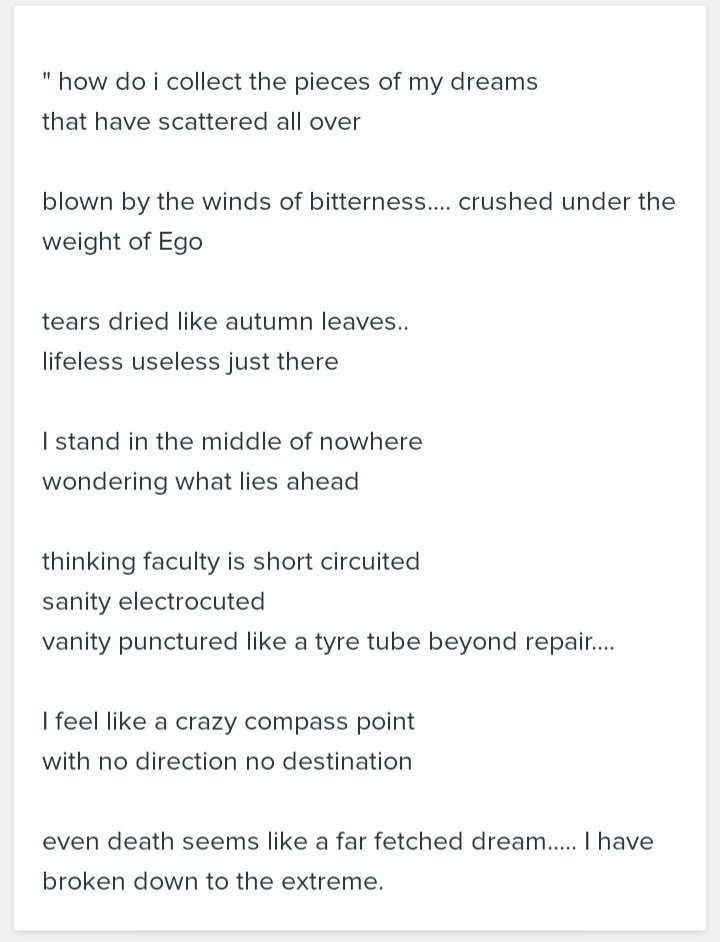
Task: Click the trailing words "I have"
Action: point(618,842)
